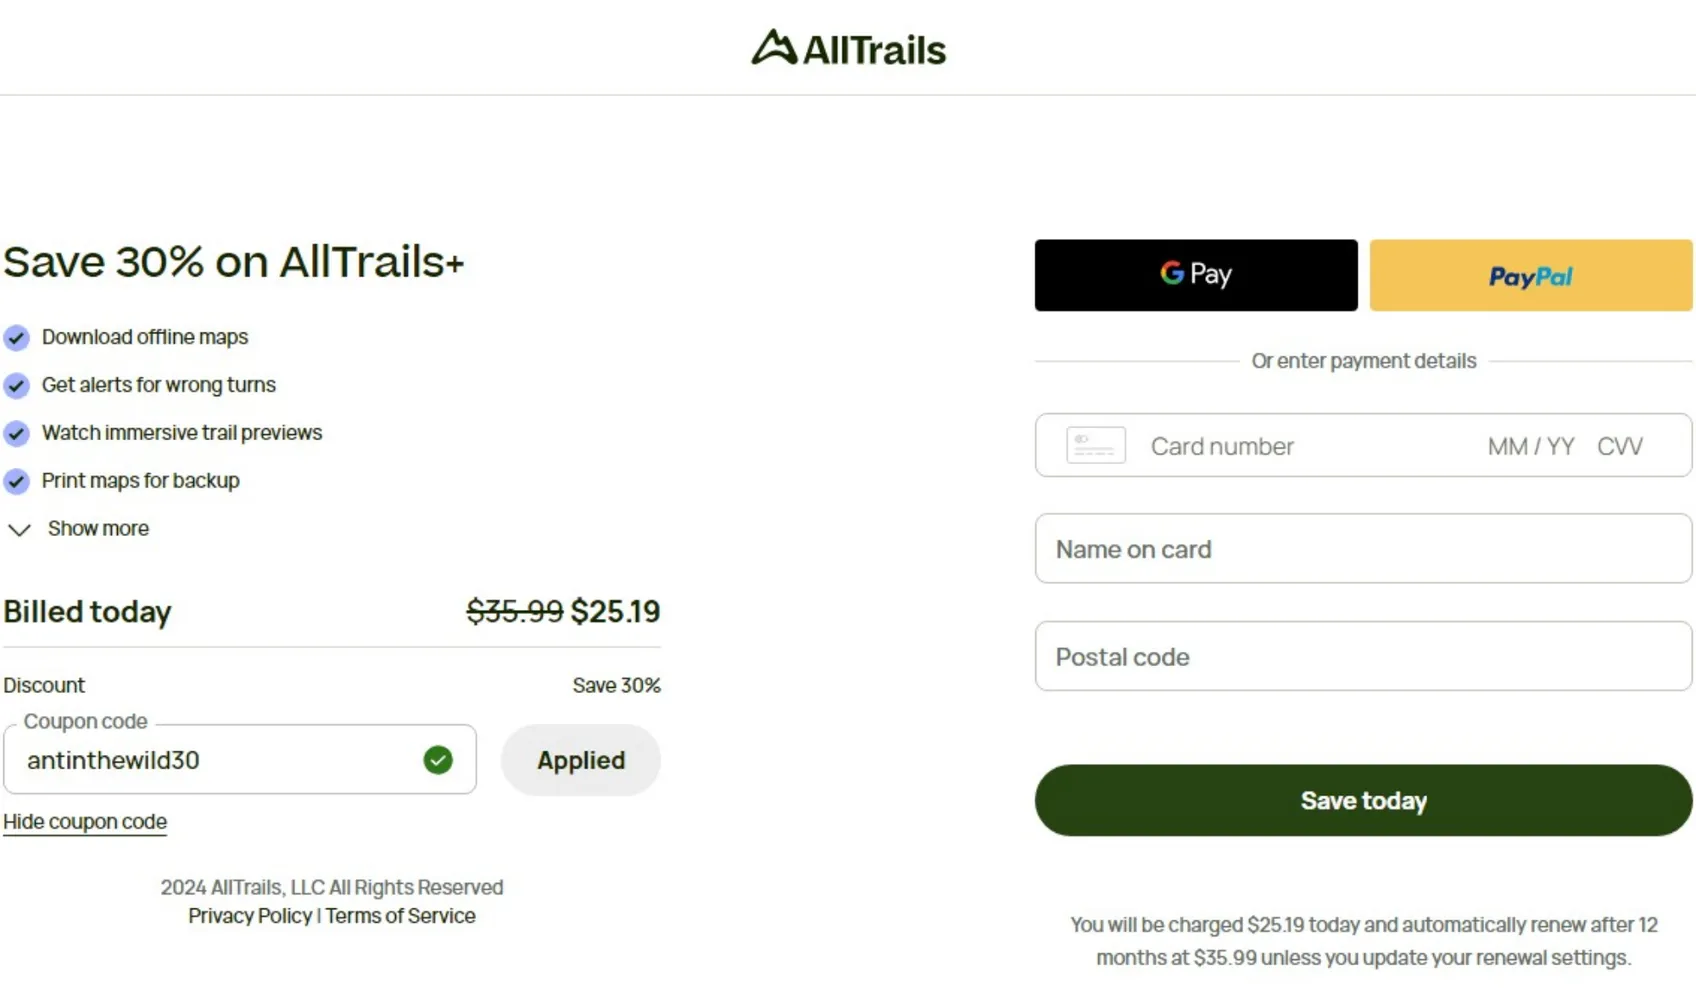This screenshot has height=1000, width=1696.
Task: Select the Google Pay payment option
Action: (1195, 275)
